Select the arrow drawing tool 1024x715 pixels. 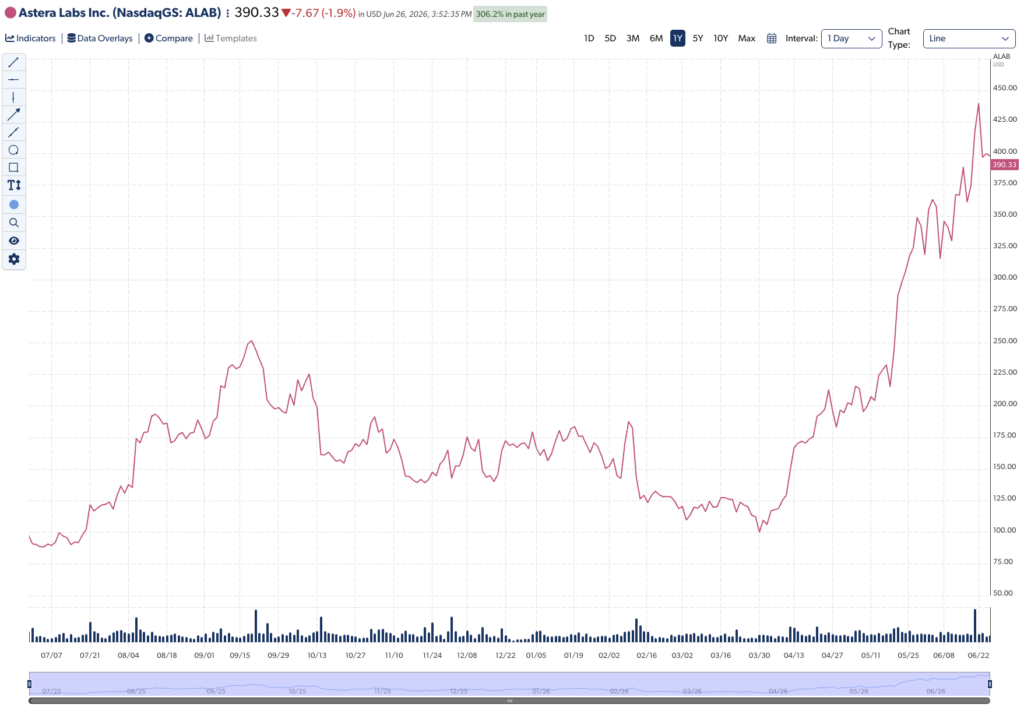click(14, 115)
